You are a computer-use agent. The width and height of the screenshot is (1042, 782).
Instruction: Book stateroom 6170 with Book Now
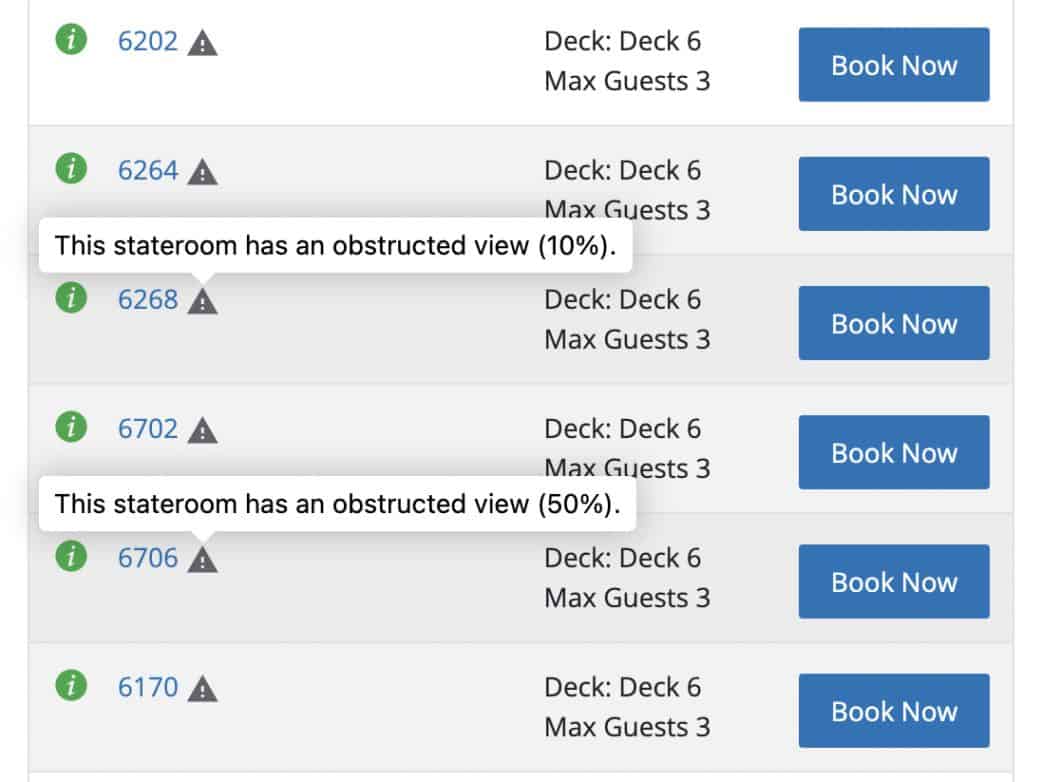893,711
